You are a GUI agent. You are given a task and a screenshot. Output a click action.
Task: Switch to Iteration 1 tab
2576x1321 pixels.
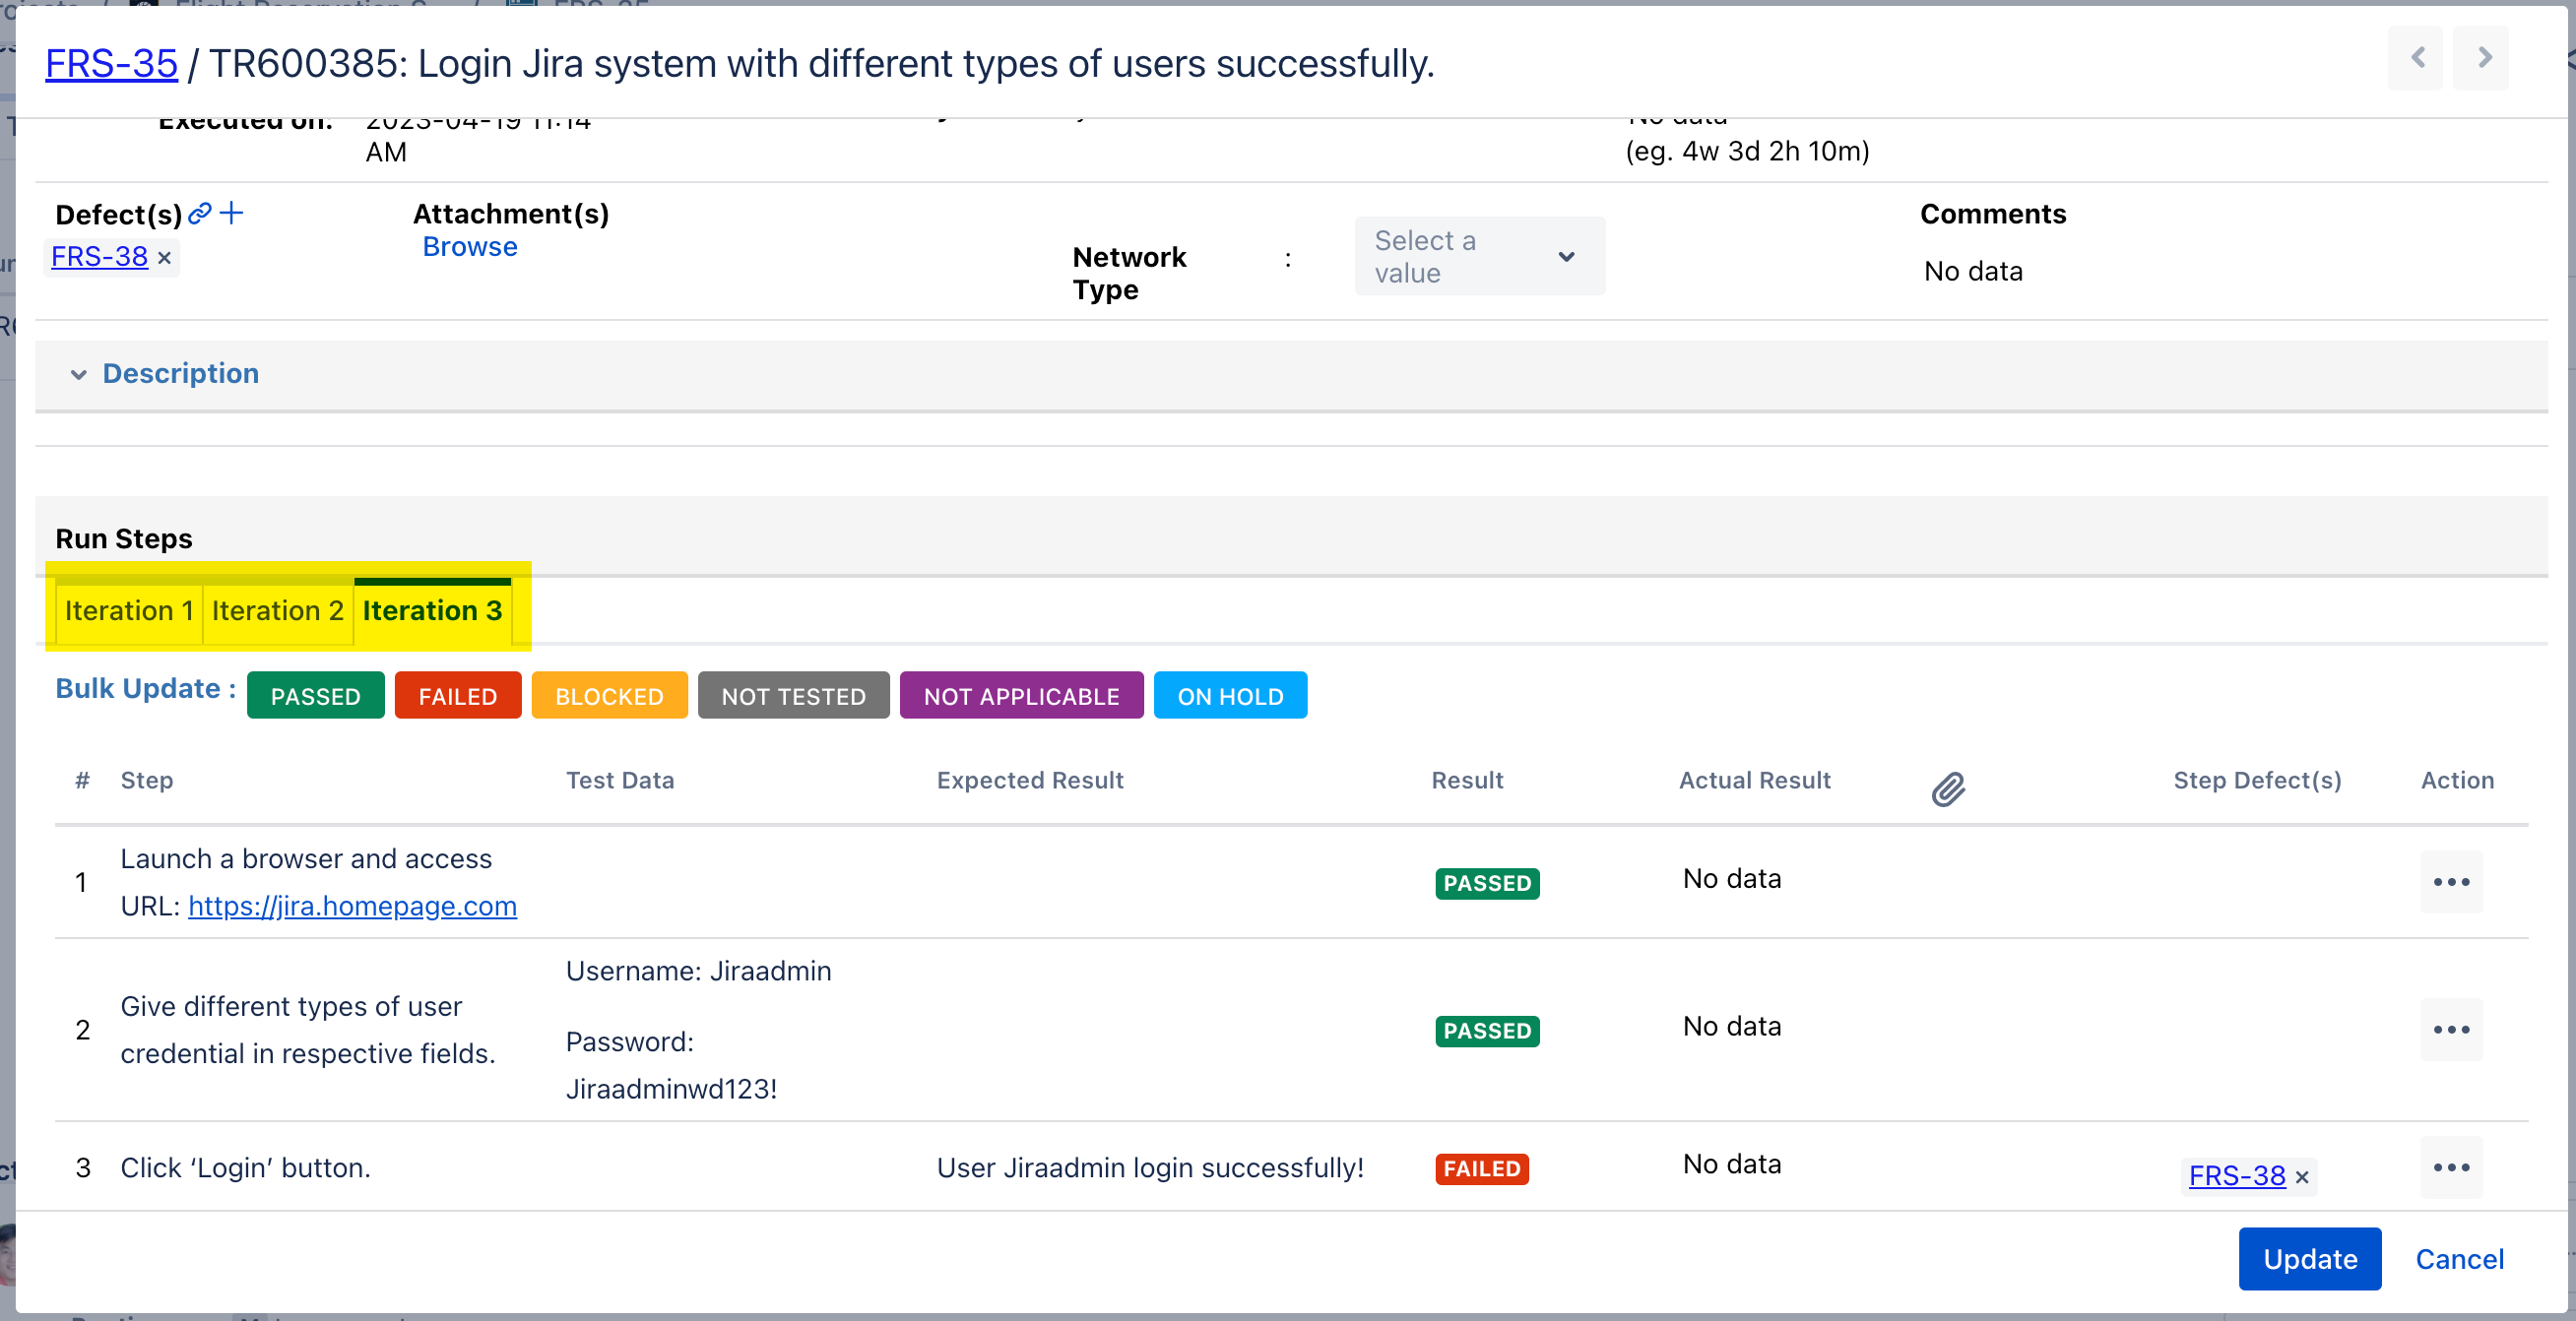(129, 611)
